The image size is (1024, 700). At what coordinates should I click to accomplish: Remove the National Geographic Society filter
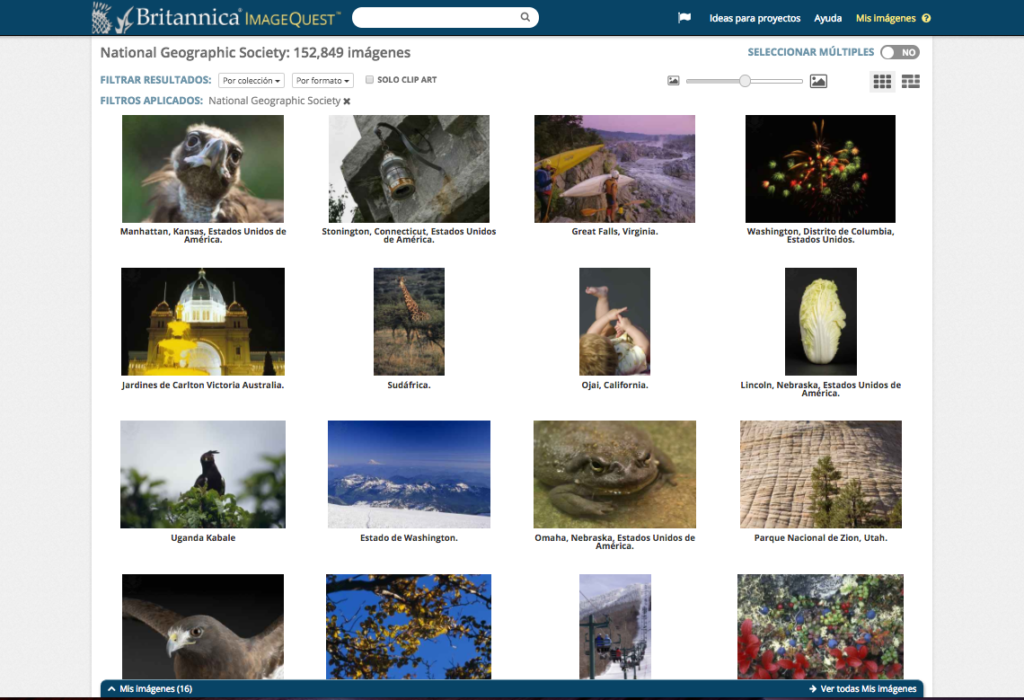pyautogui.click(x=346, y=101)
